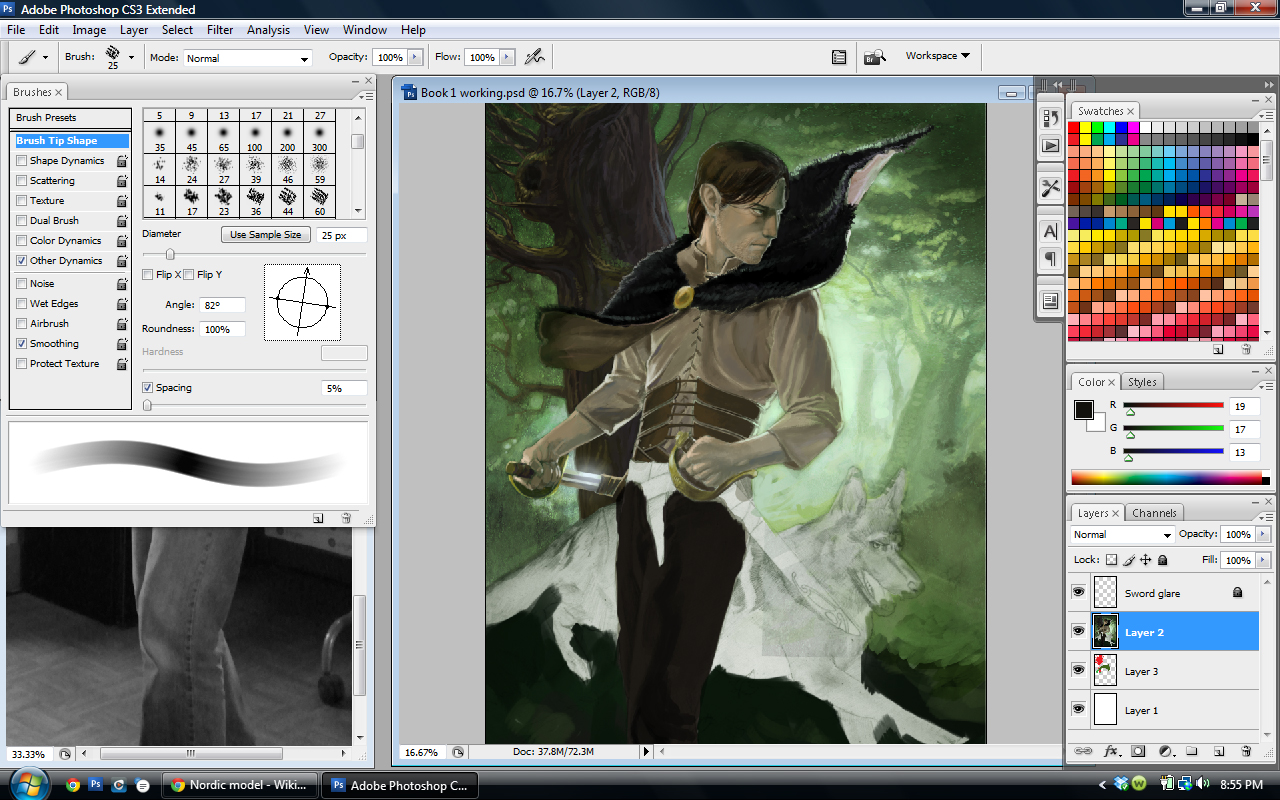Open the layer blend mode dropdown
This screenshot has width=1280, height=800.
click(x=1119, y=535)
